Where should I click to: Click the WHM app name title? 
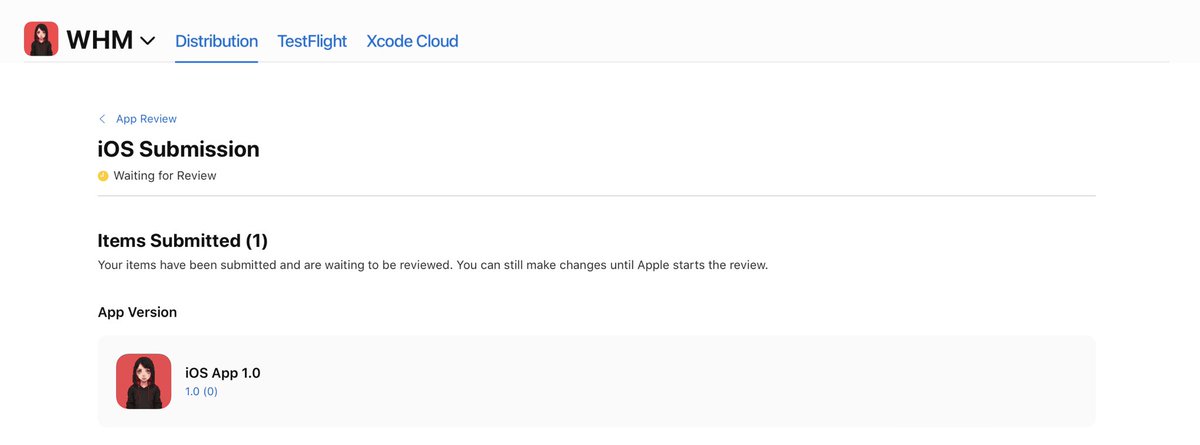coord(99,40)
